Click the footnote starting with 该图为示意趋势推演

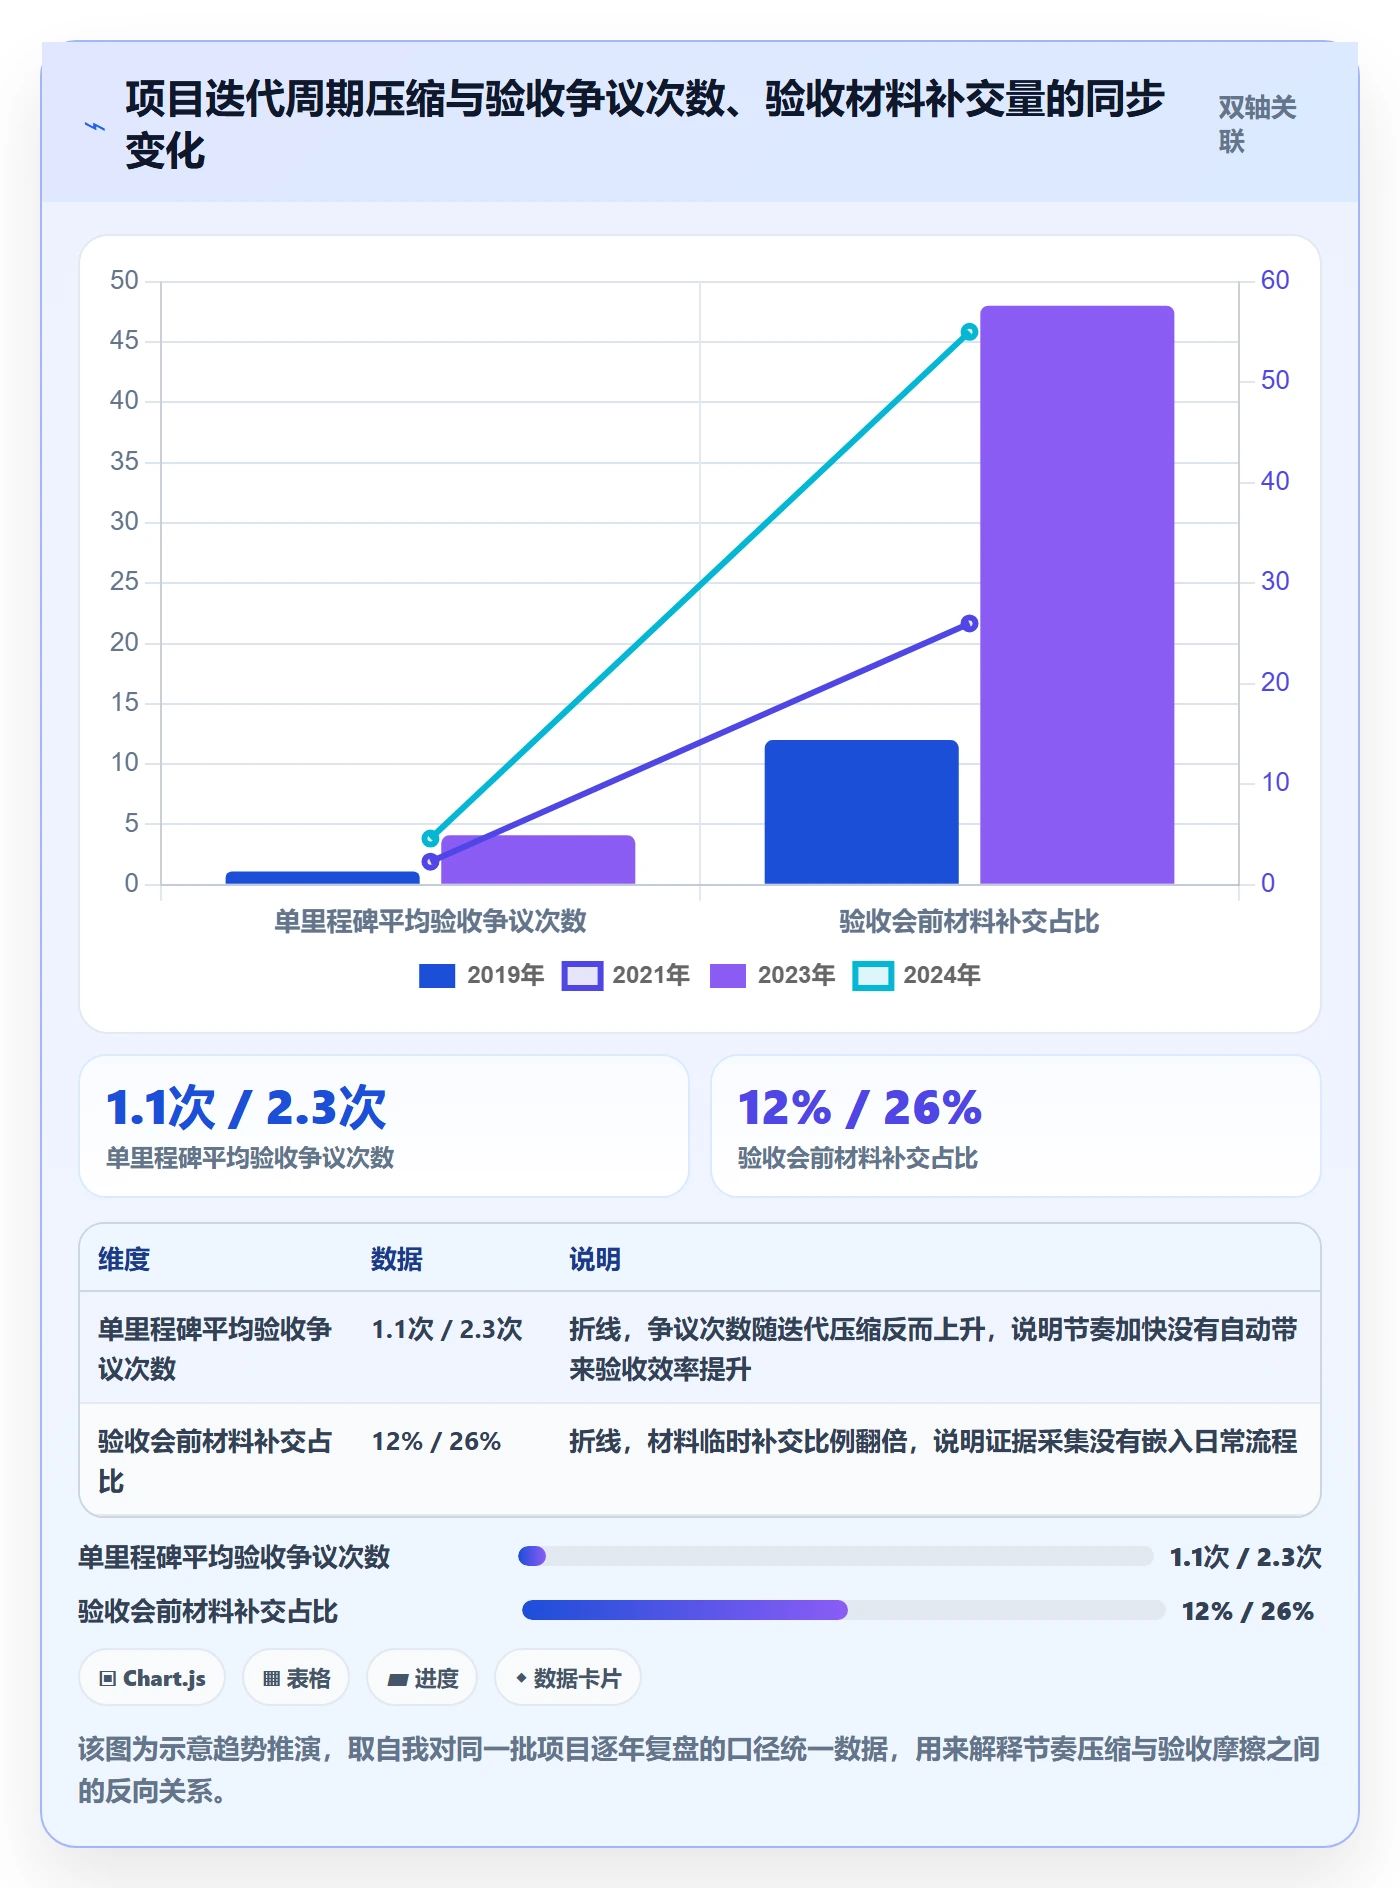699,1769
